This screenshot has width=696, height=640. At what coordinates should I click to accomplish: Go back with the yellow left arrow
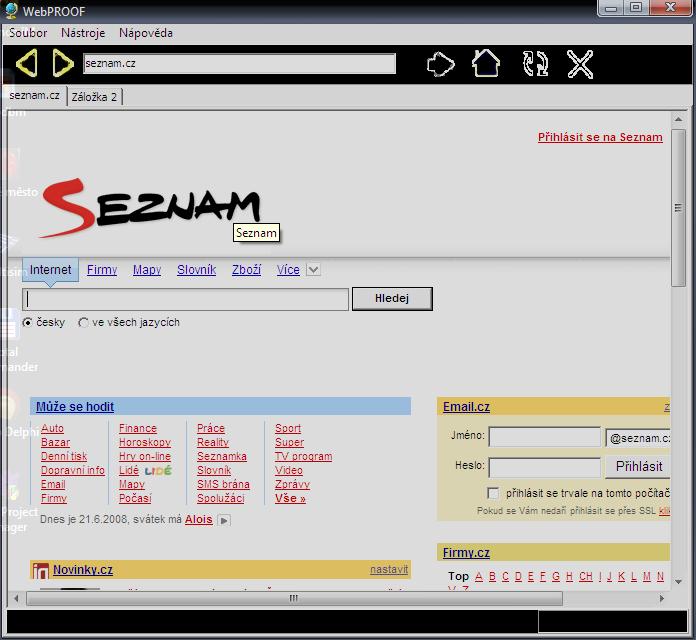click(27, 63)
